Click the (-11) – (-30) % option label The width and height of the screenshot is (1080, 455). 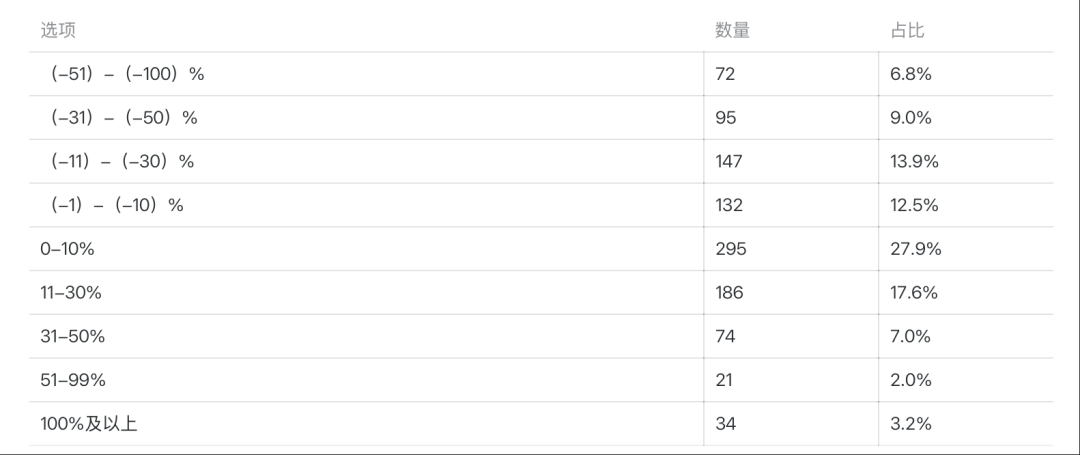(x=121, y=161)
